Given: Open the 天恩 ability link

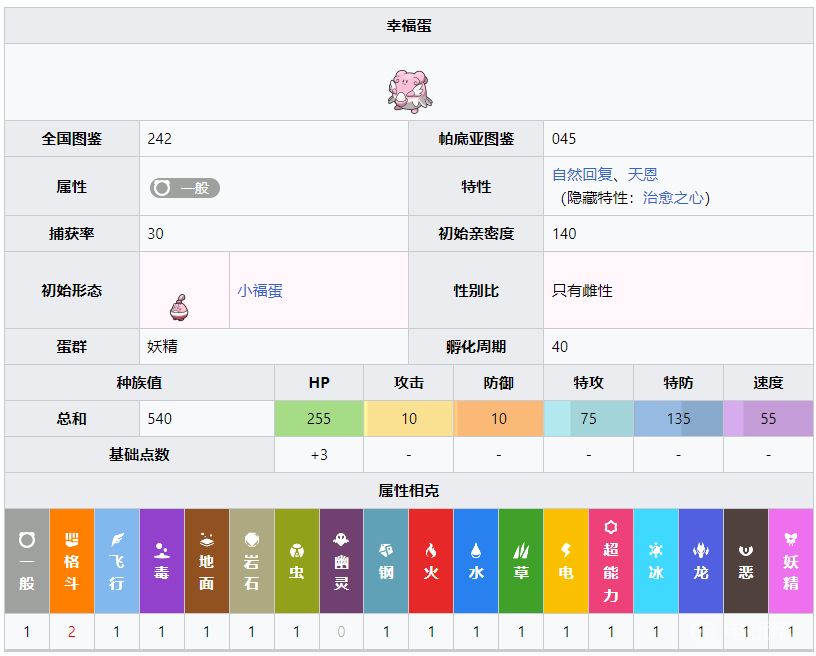Looking at the screenshot, I should [643, 174].
